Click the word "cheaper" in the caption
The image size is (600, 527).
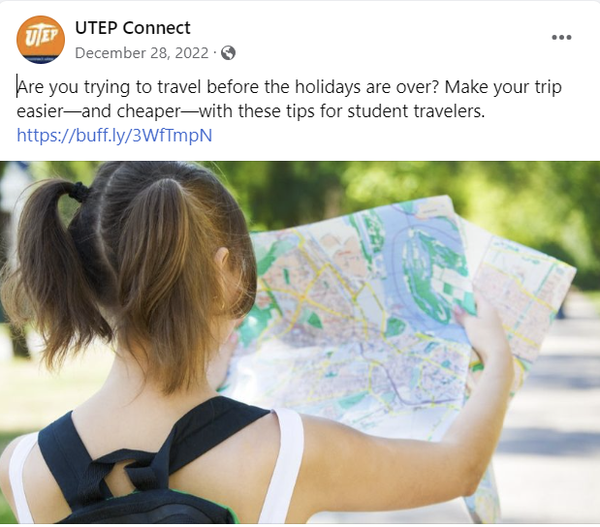click(x=148, y=111)
